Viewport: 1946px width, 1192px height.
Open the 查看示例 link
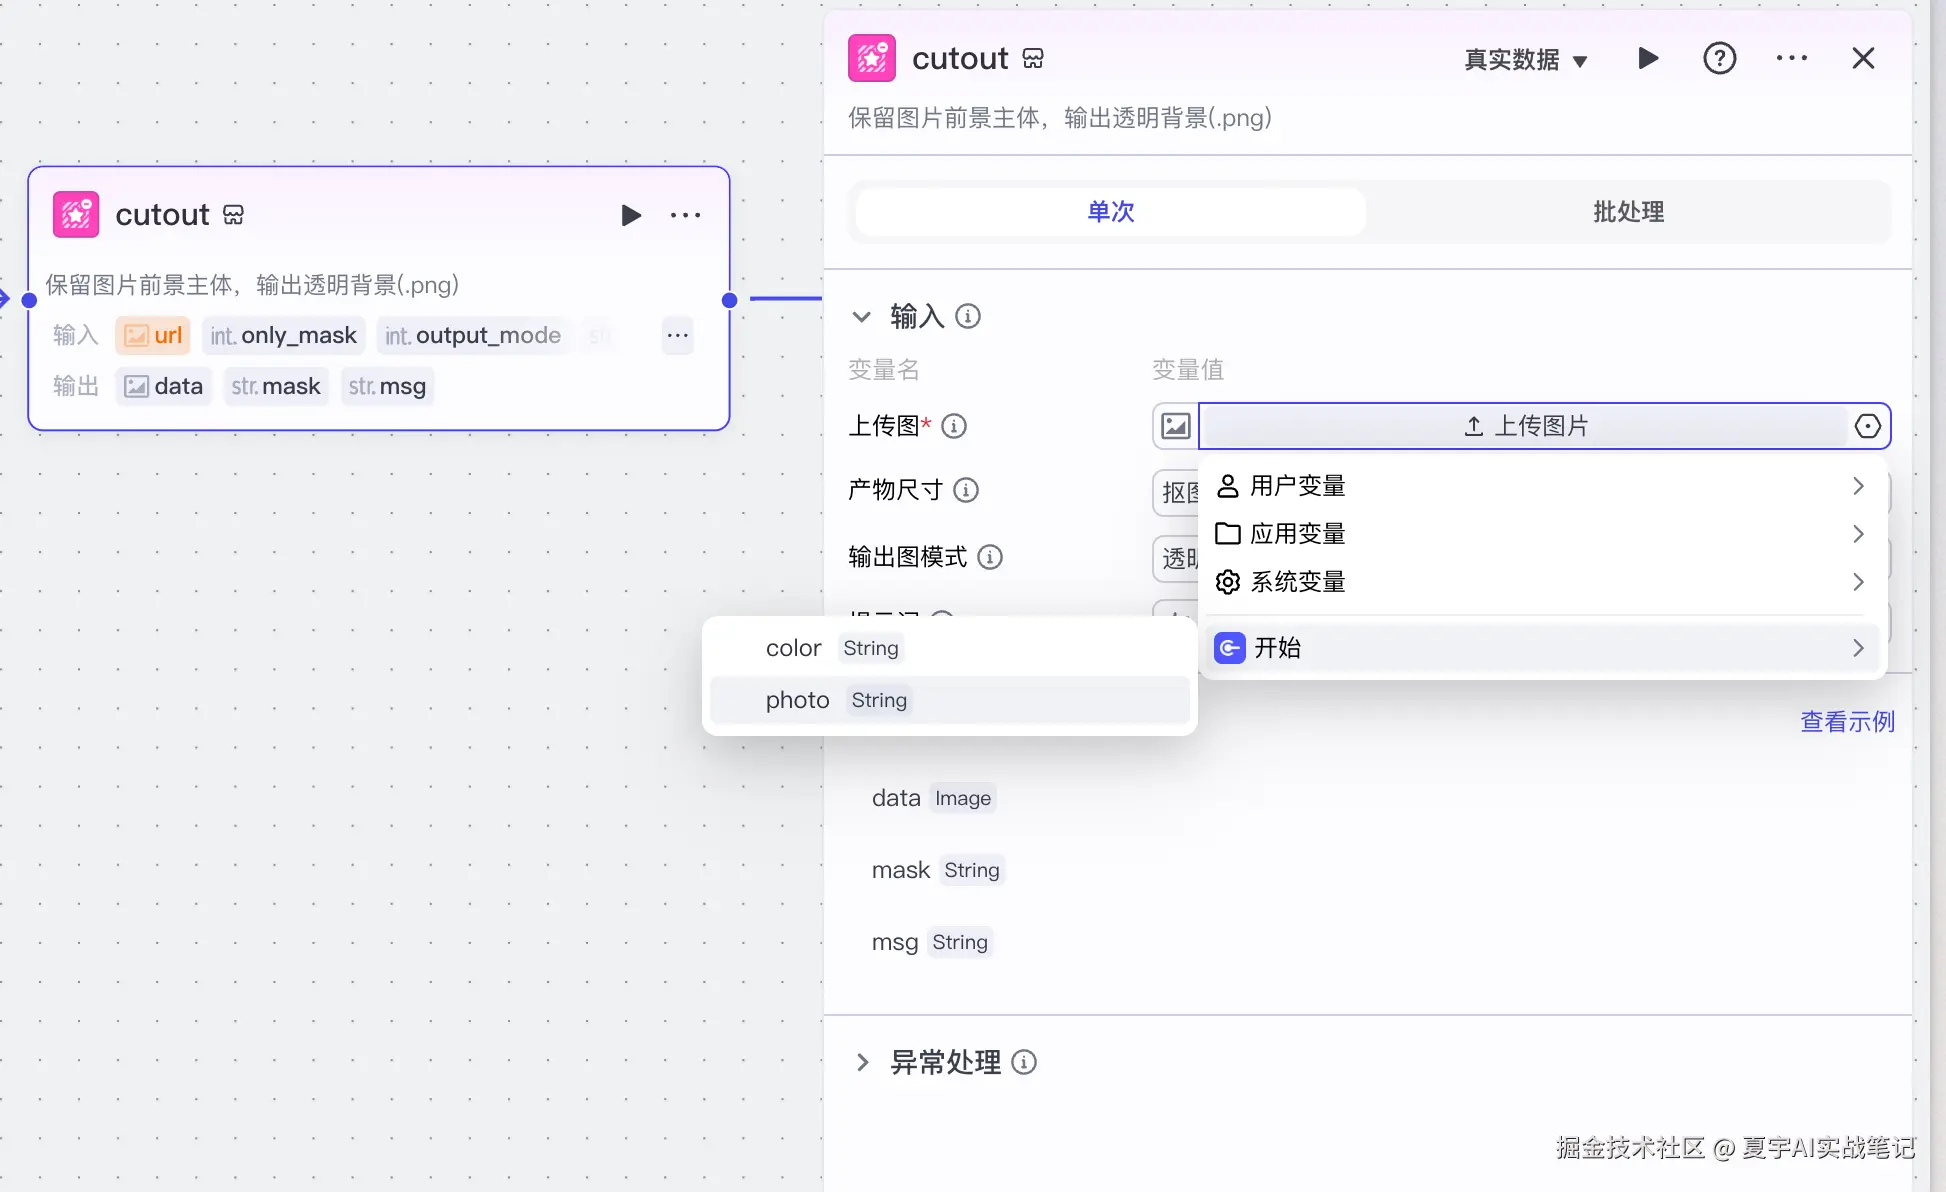click(x=1847, y=722)
